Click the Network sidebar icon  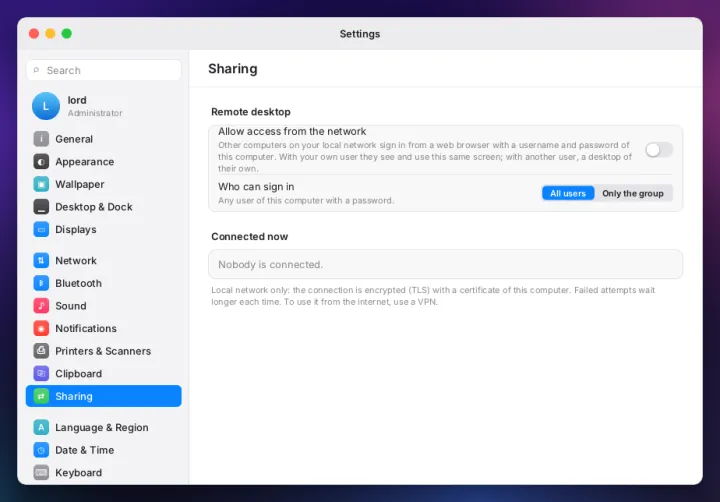pyautogui.click(x=41, y=260)
